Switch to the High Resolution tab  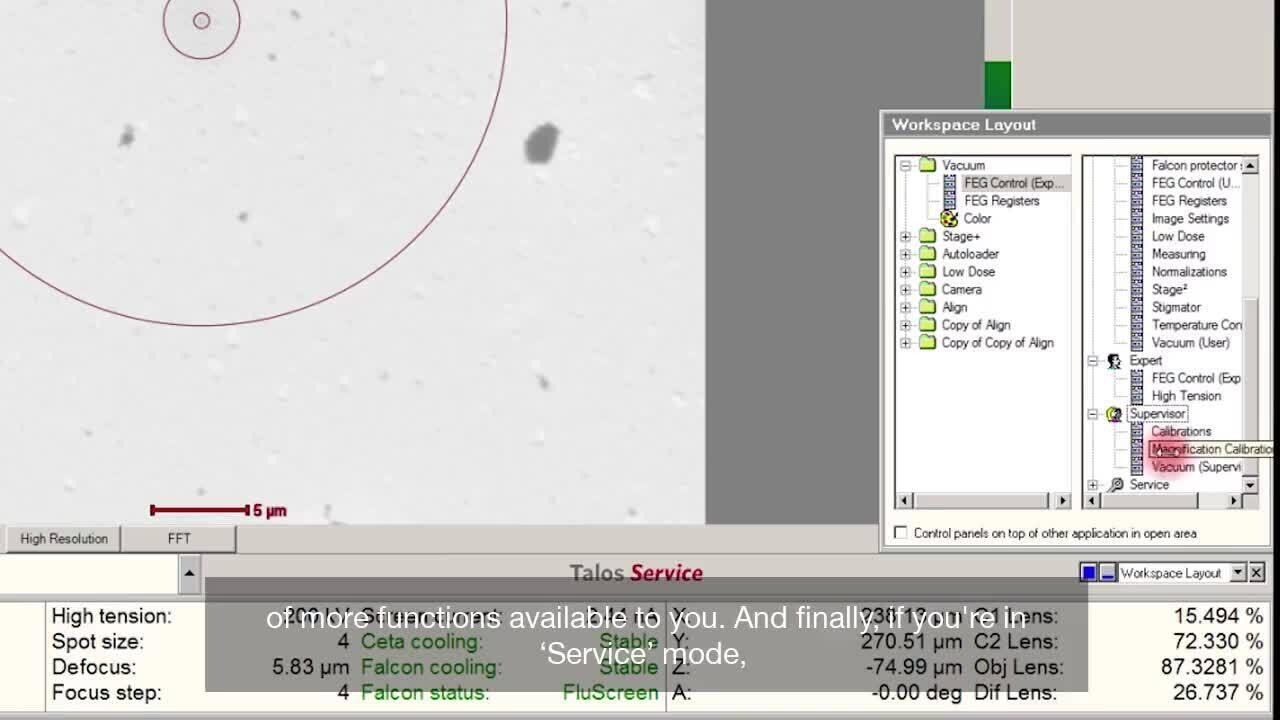click(64, 539)
